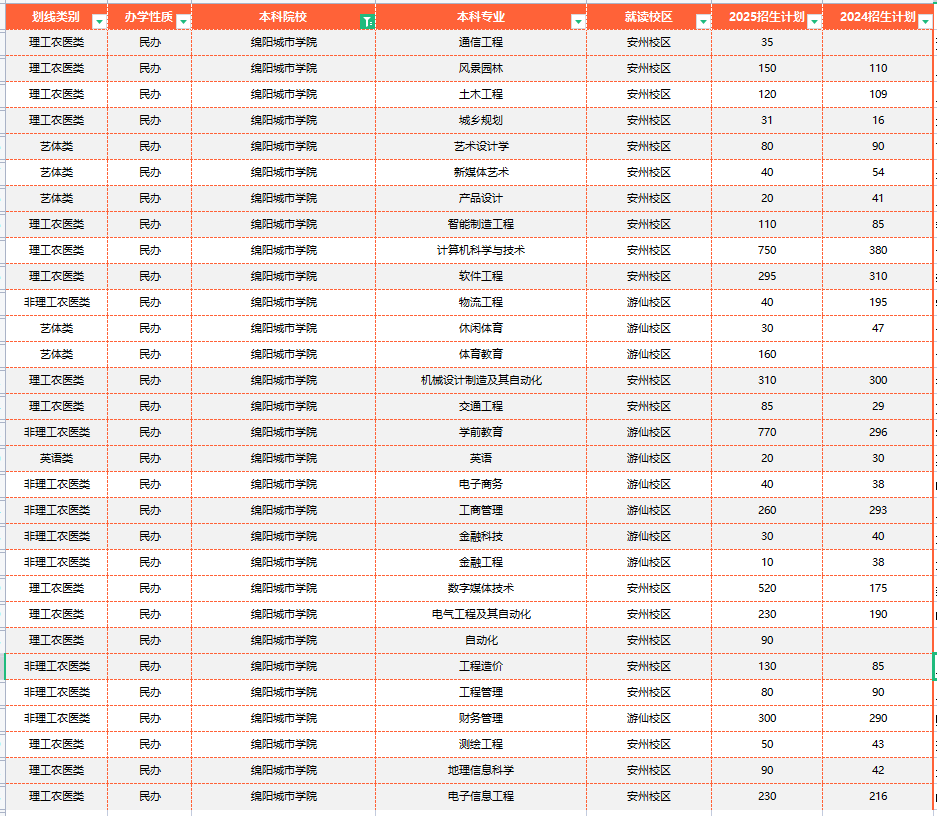937x816 pixels.
Task: Select the 电气工程及其自动化 major cell
Action: point(481,614)
